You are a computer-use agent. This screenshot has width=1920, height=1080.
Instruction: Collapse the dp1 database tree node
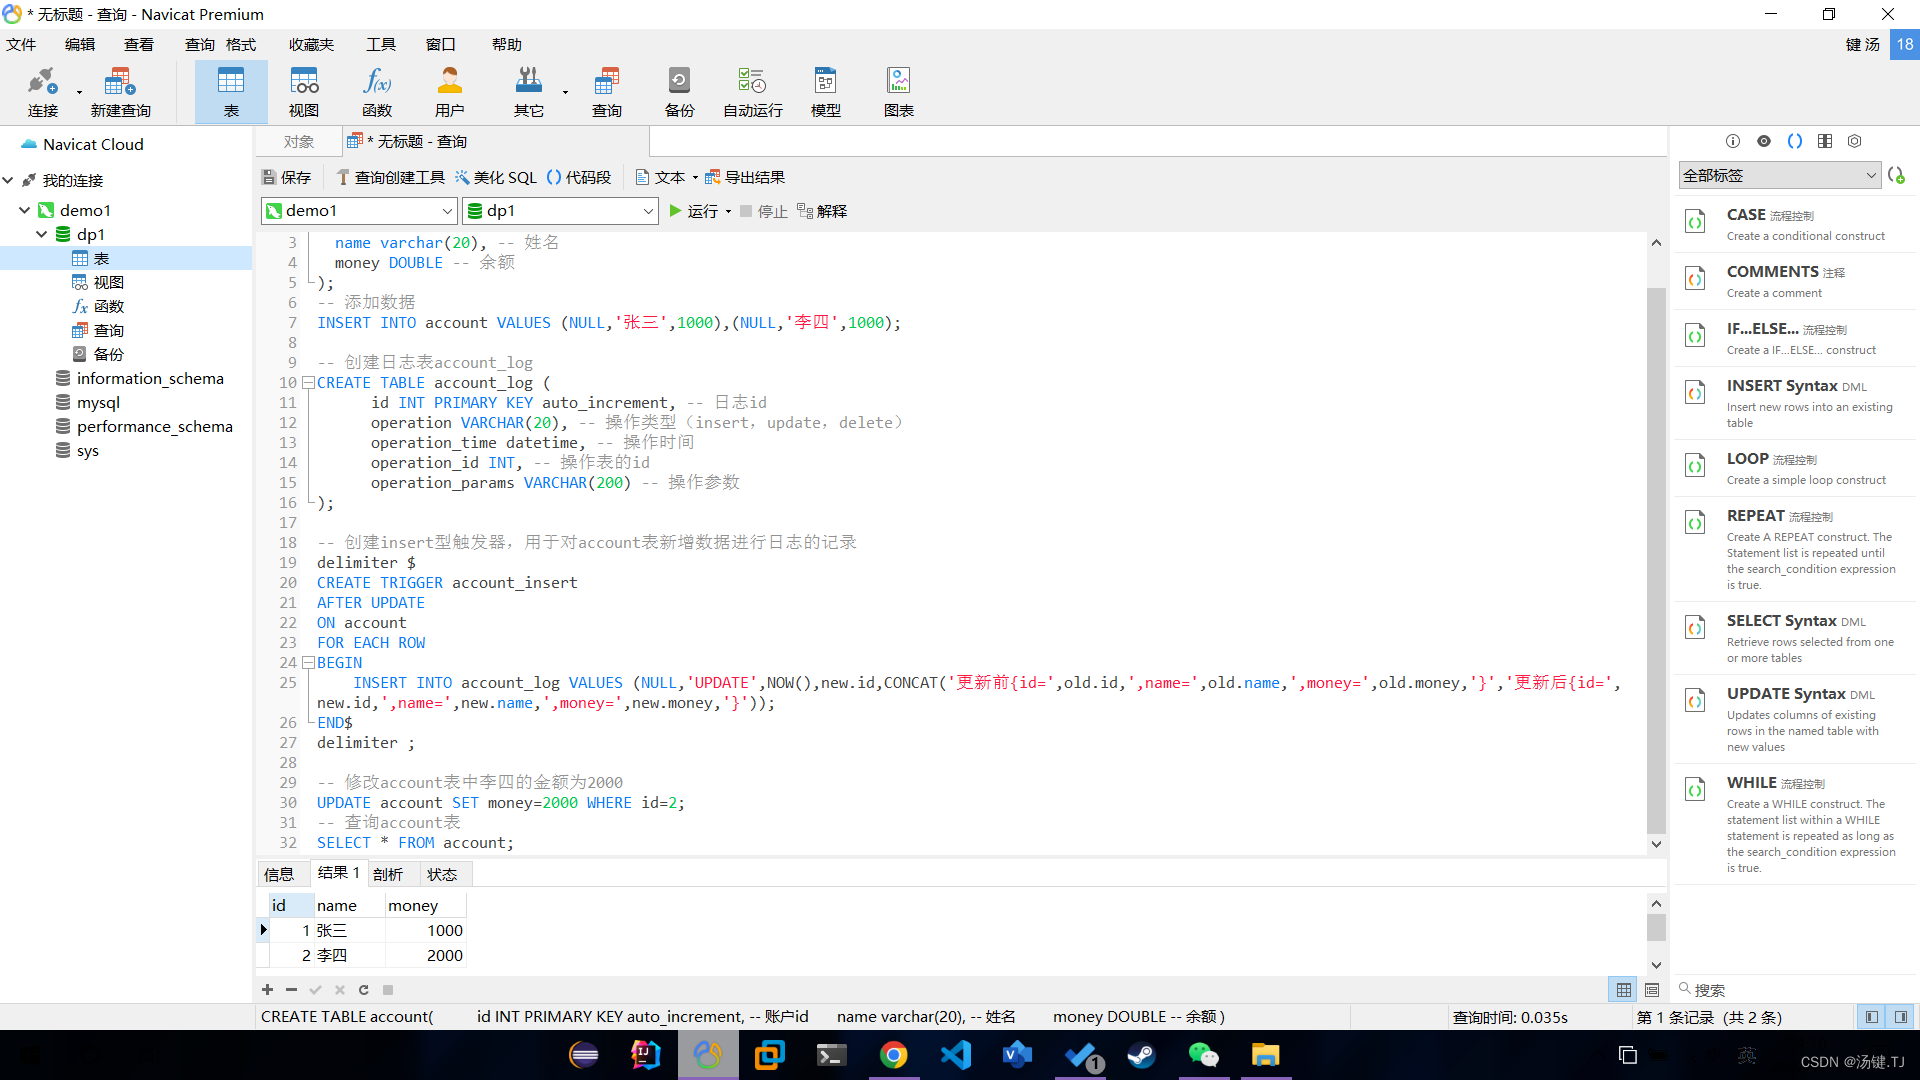point(42,234)
